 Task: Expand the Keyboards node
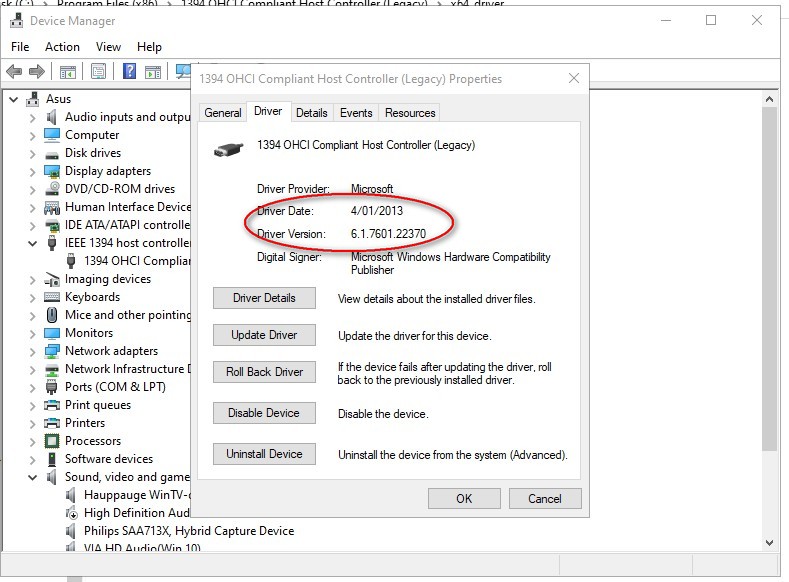[x=33, y=298]
